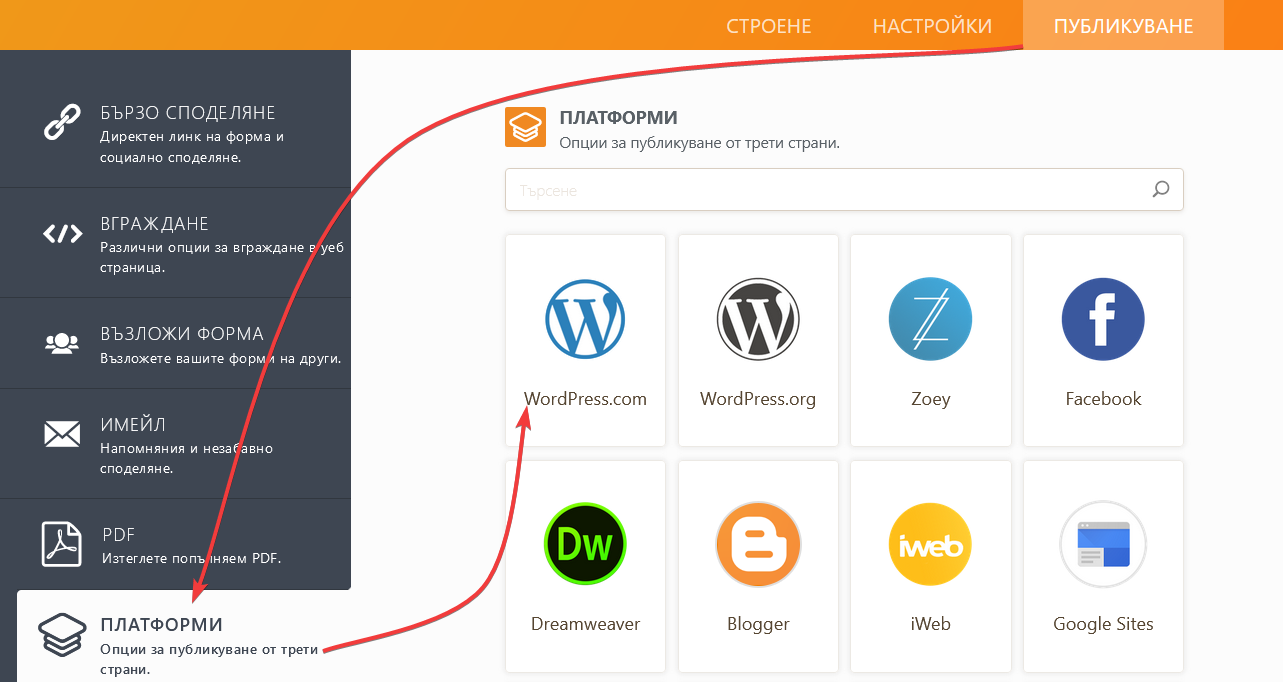Click text Директен линк на форма и социално споделяне.

[x=192, y=147]
